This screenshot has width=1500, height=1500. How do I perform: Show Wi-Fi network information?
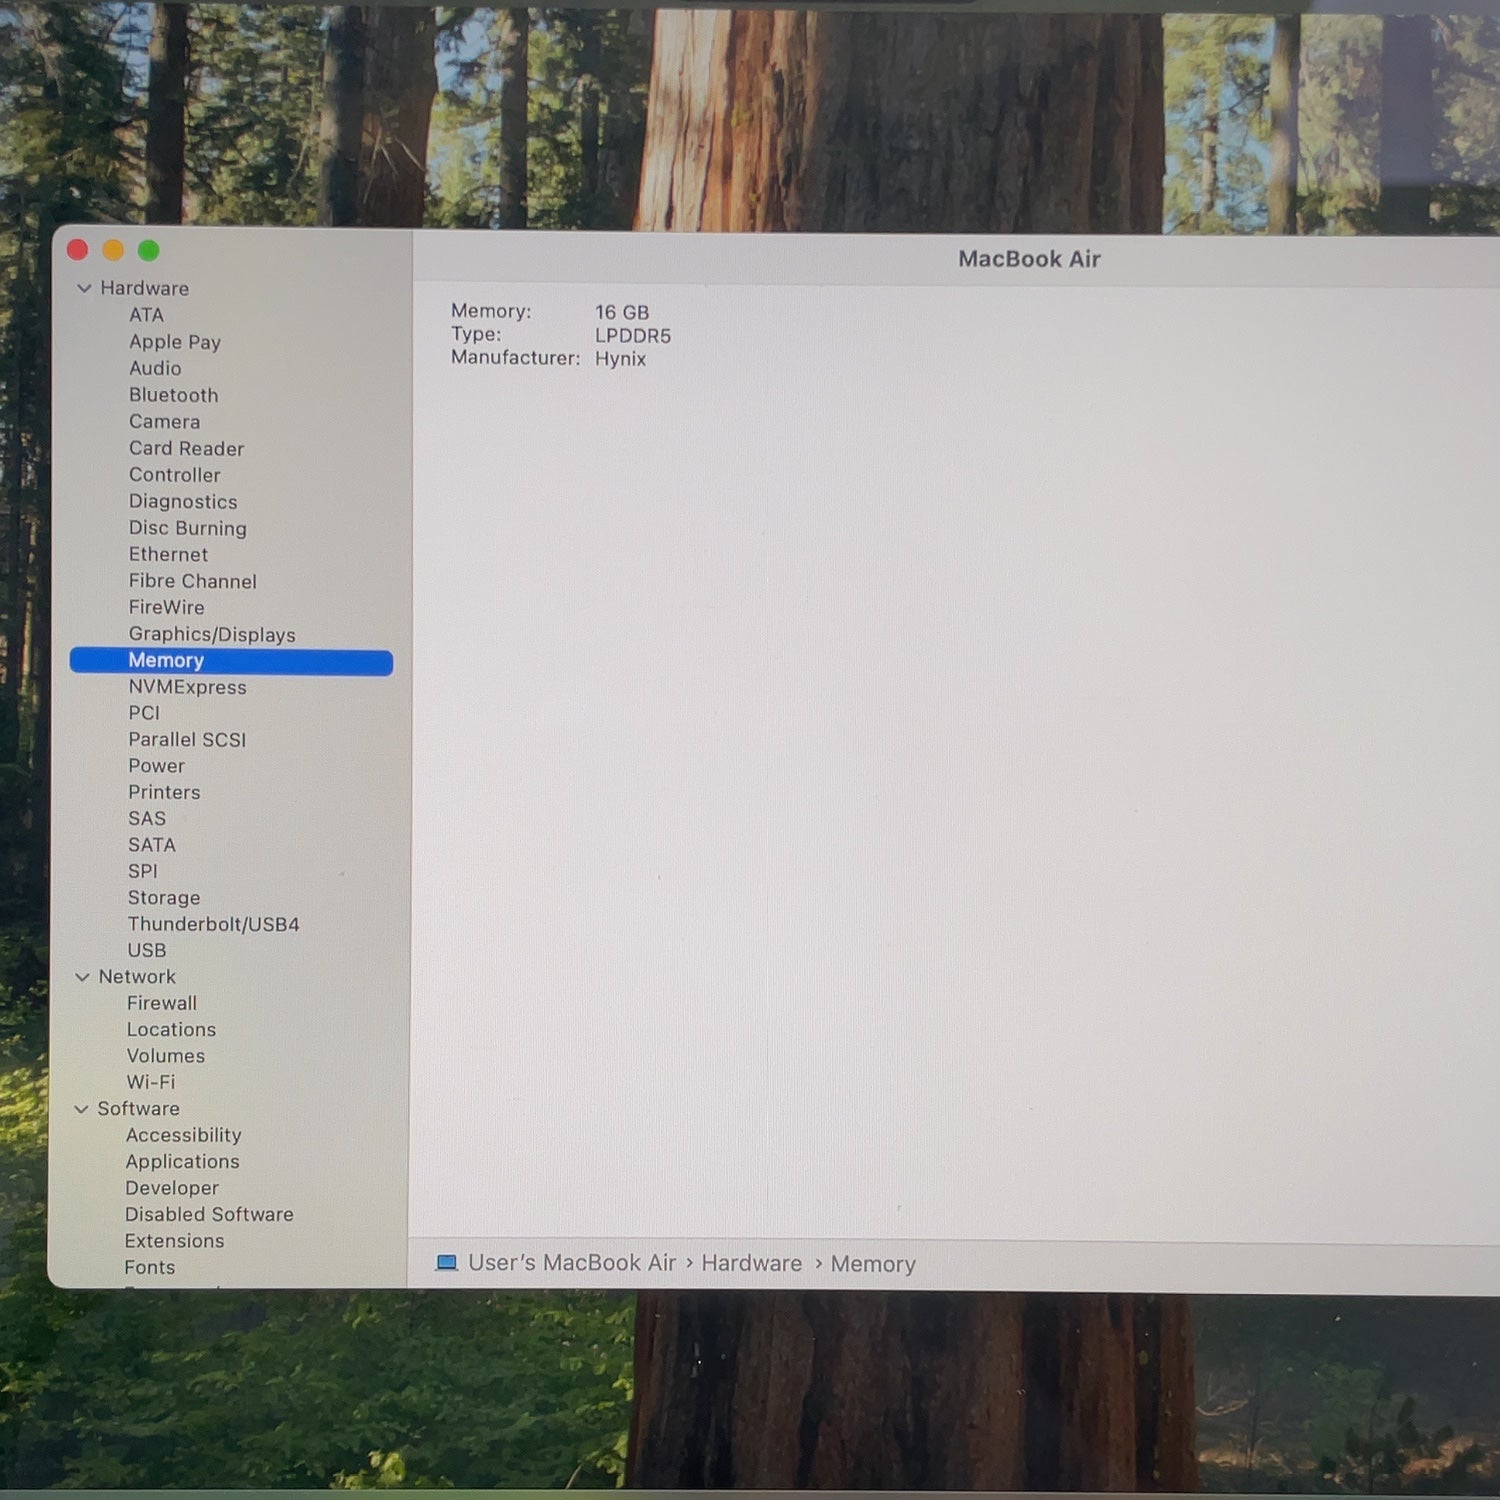coord(151,1082)
